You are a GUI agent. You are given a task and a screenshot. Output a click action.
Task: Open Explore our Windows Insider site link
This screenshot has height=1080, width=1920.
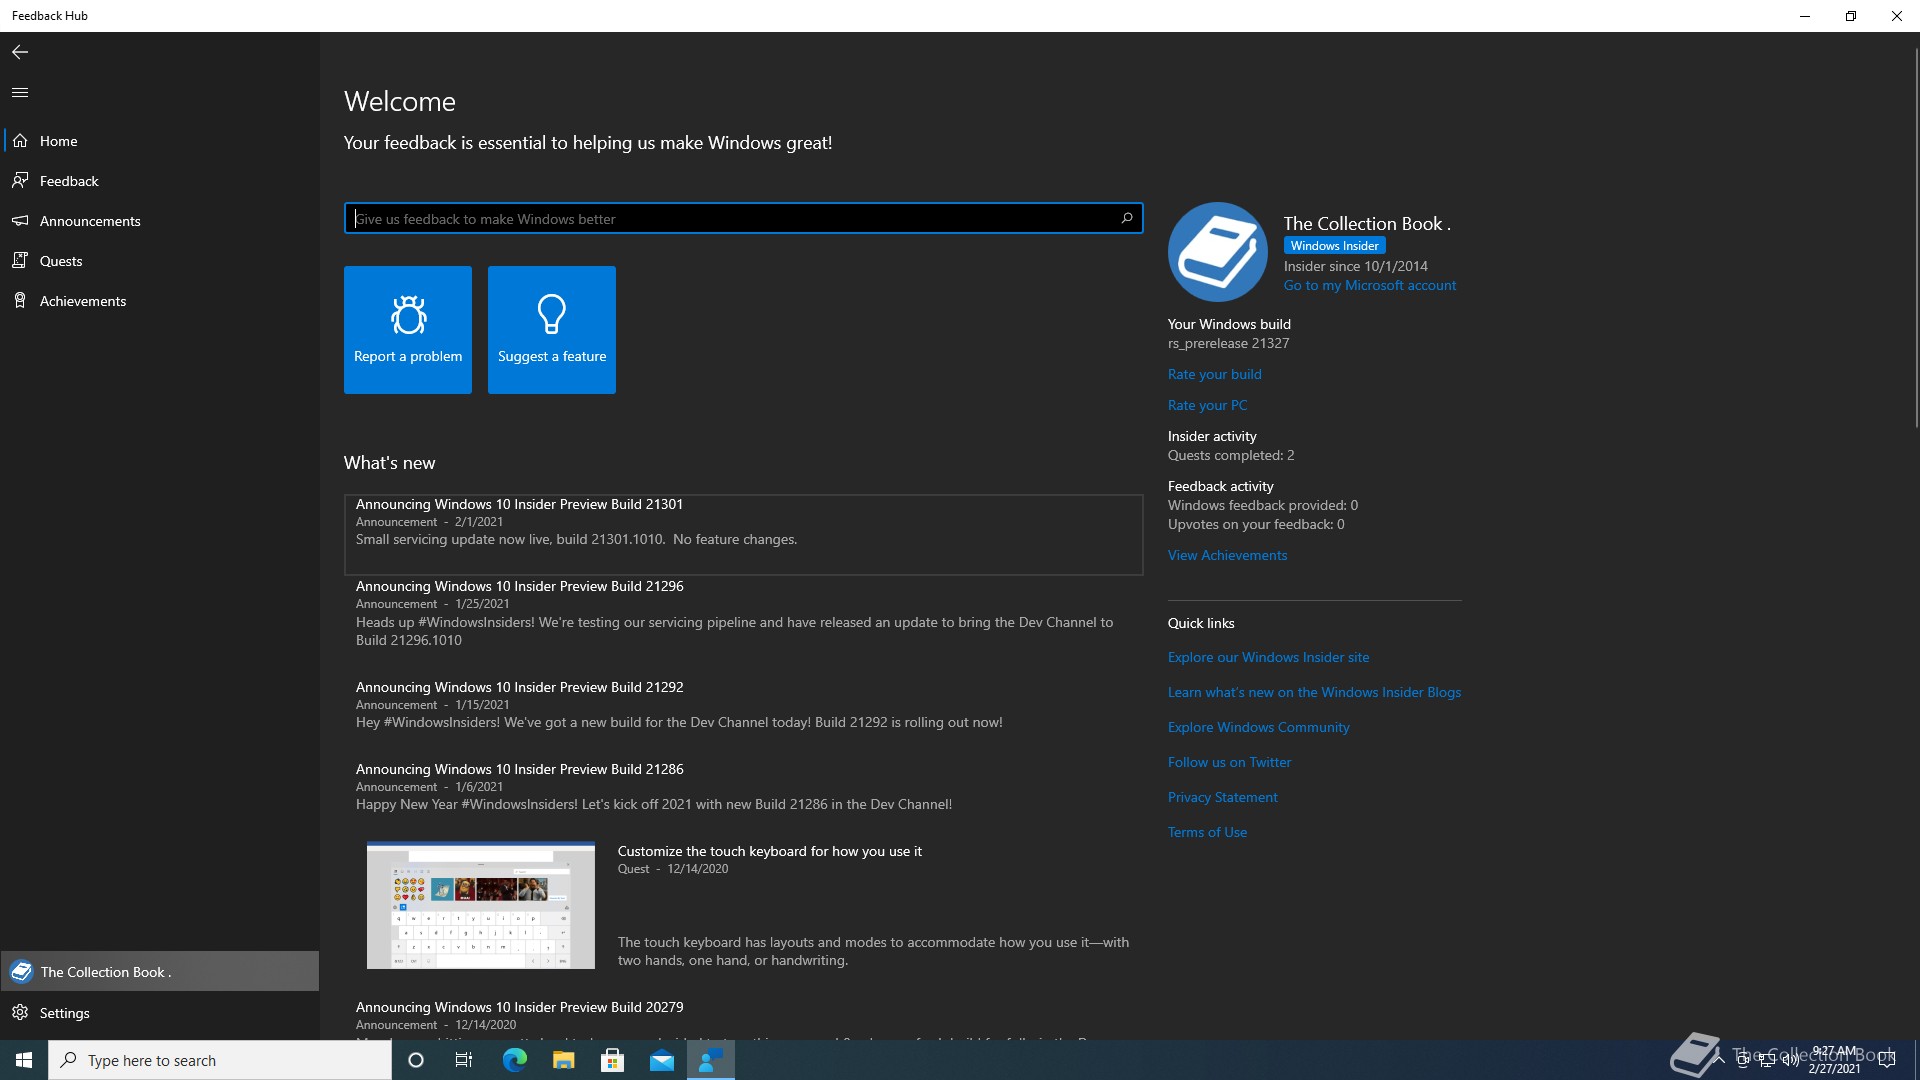tap(1269, 657)
